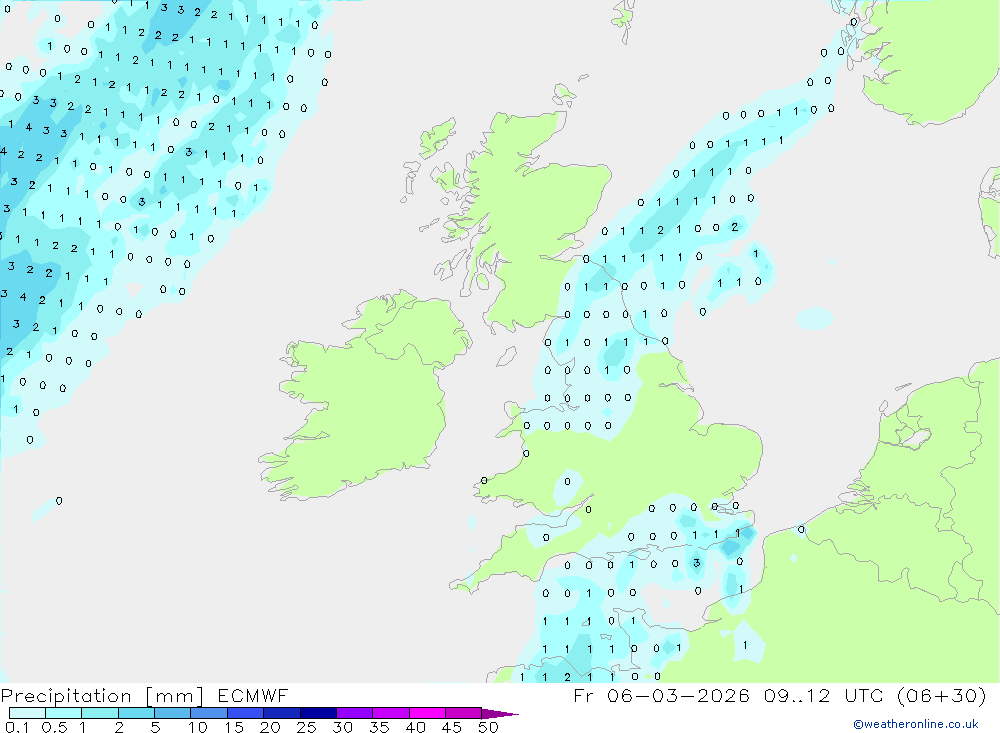This screenshot has height=733, width=1000.
Task: Click the 'Precipitation [mm]' title text
Action: [103, 696]
